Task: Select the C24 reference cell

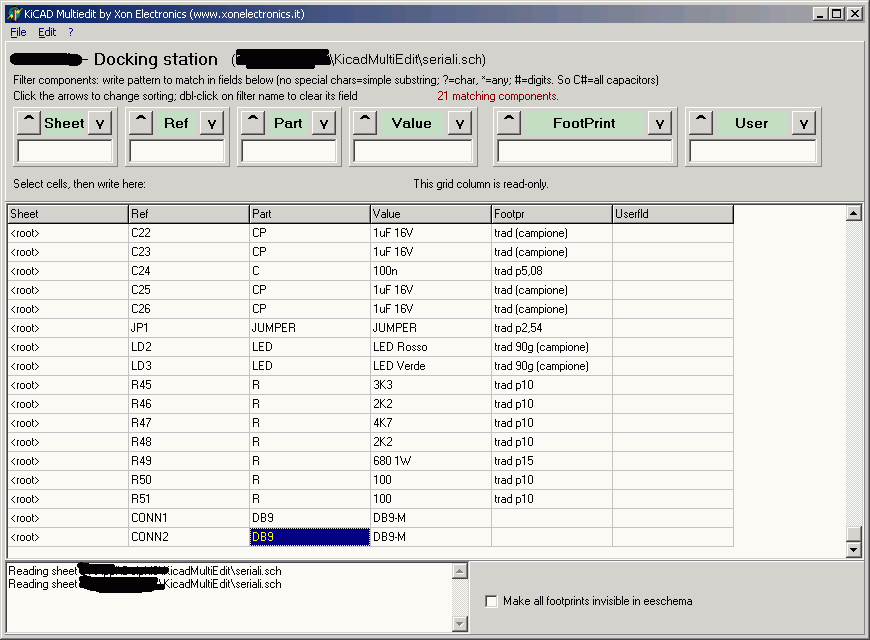Action: (x=189, y=271)
